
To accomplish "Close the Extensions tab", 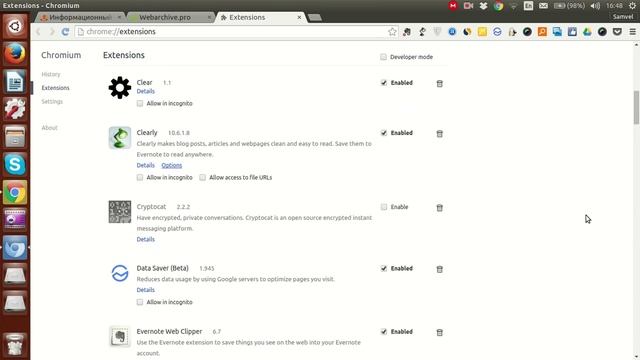I will 299,17.
